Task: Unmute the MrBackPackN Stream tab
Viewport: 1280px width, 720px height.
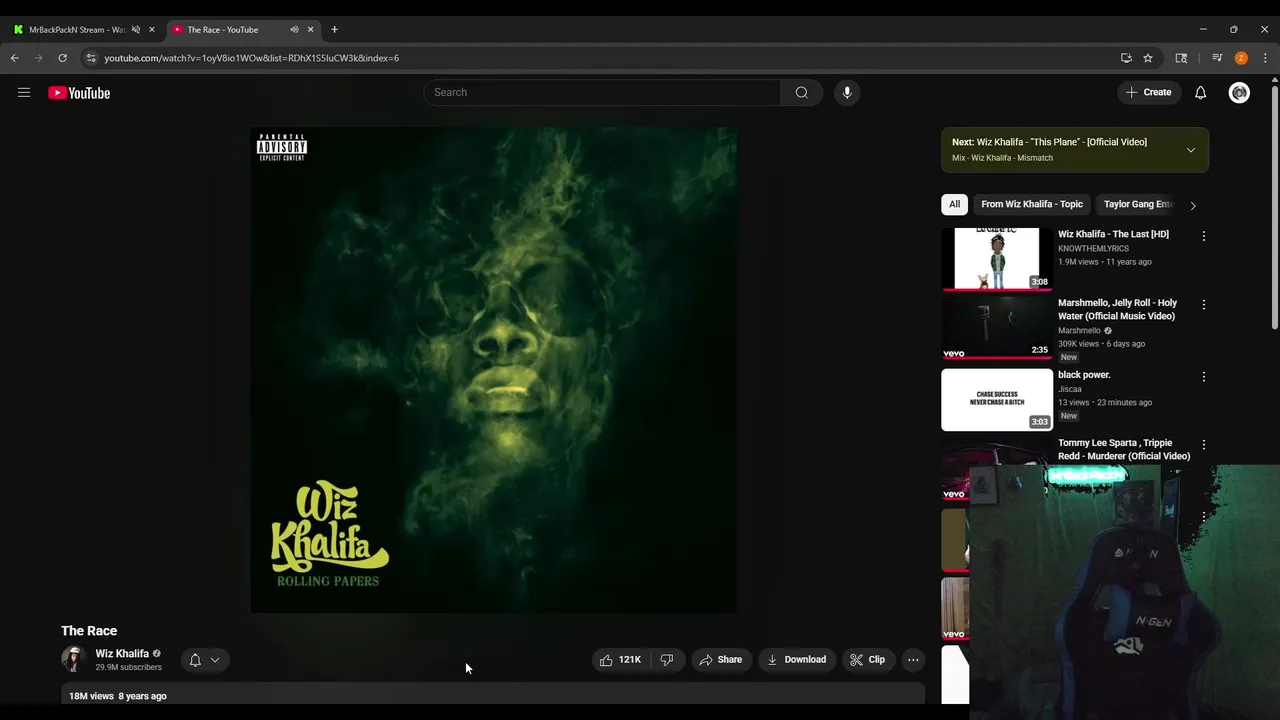Action: pos(136,29)
